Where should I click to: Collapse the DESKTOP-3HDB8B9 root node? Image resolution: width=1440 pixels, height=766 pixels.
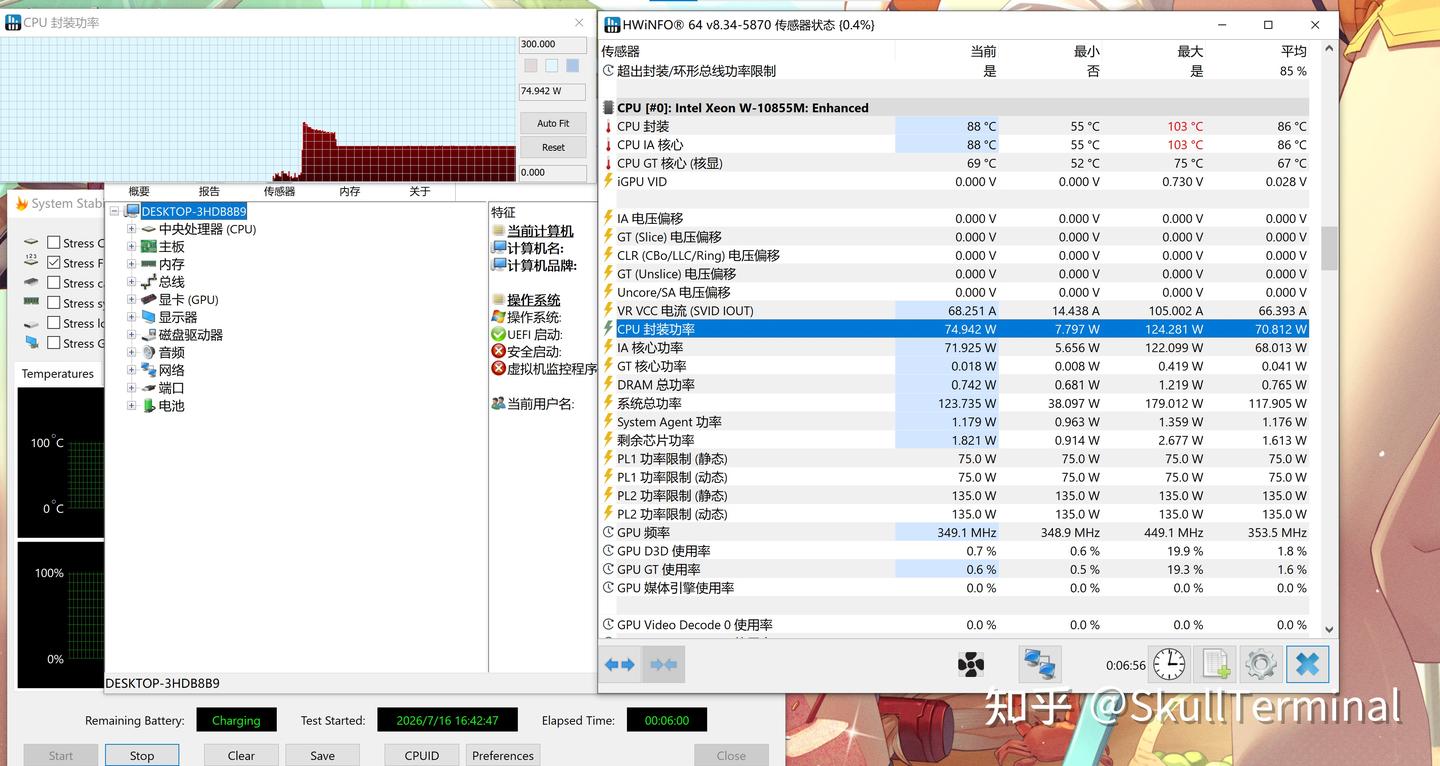pyautogui.click(x=114, y=211)
